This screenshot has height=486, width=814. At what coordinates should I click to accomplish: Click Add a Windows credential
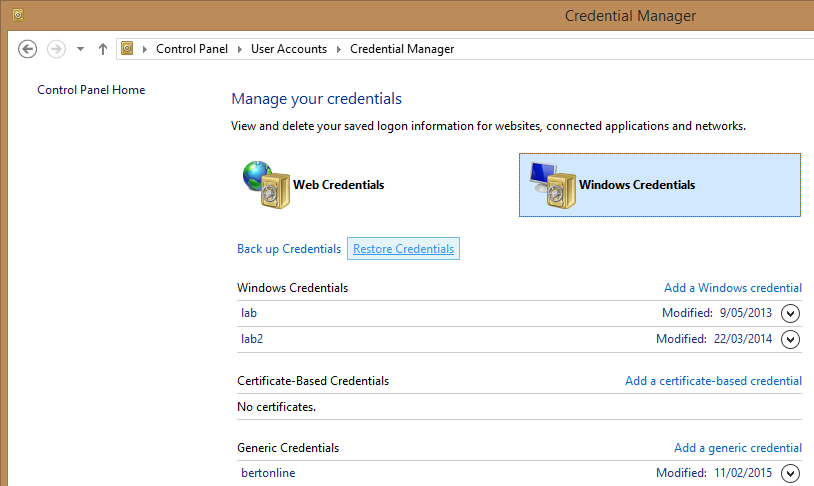[x=732, y=288]
